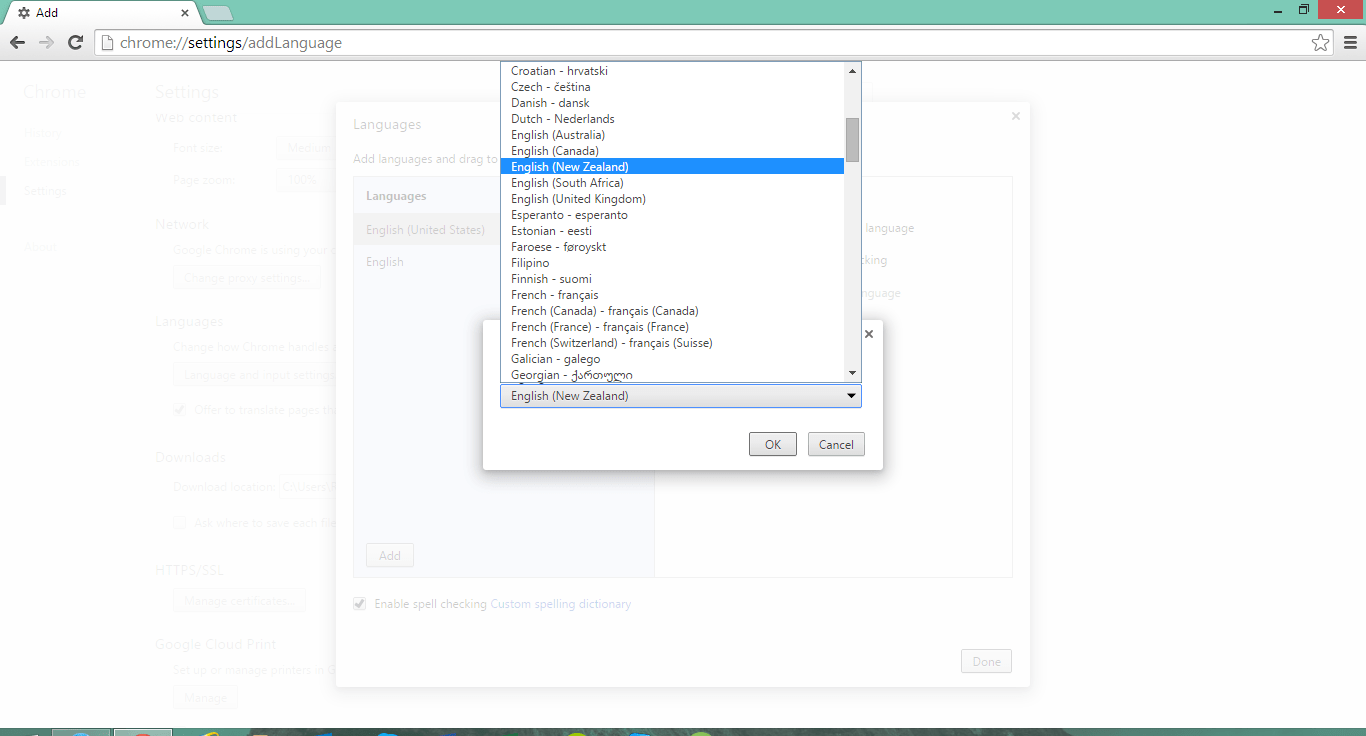
Task: Click the language list scroll-down arrow
Action: point(852,373)
